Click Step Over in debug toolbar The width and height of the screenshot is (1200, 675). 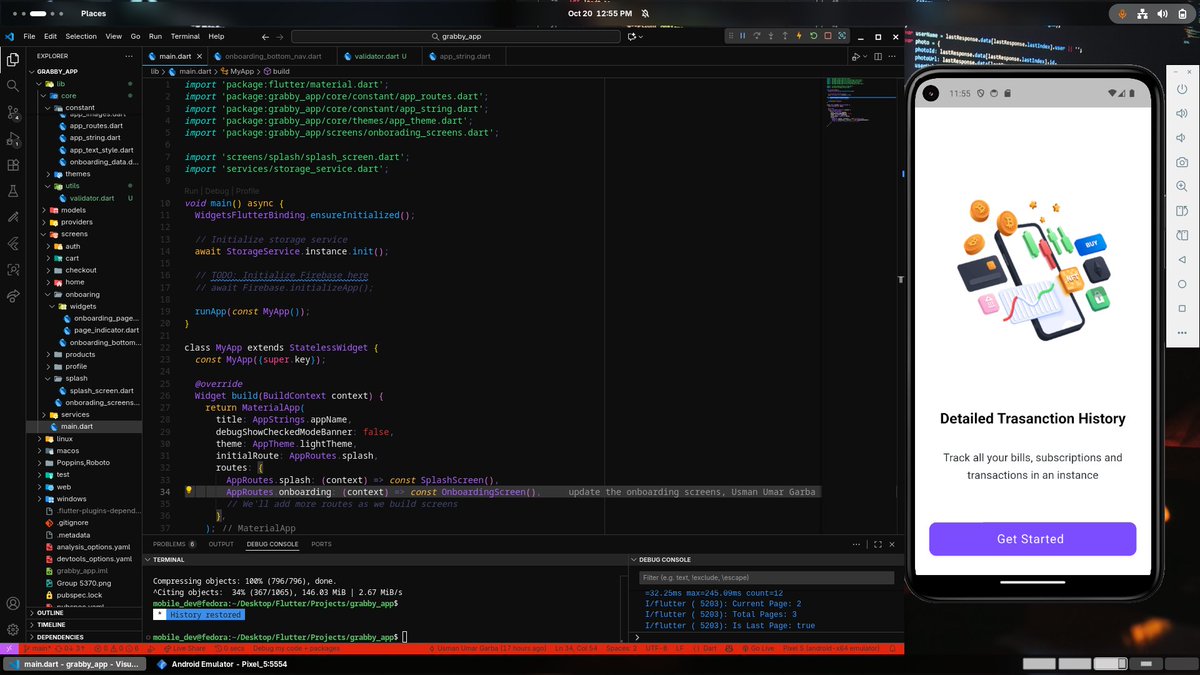[x=756, y=36]
